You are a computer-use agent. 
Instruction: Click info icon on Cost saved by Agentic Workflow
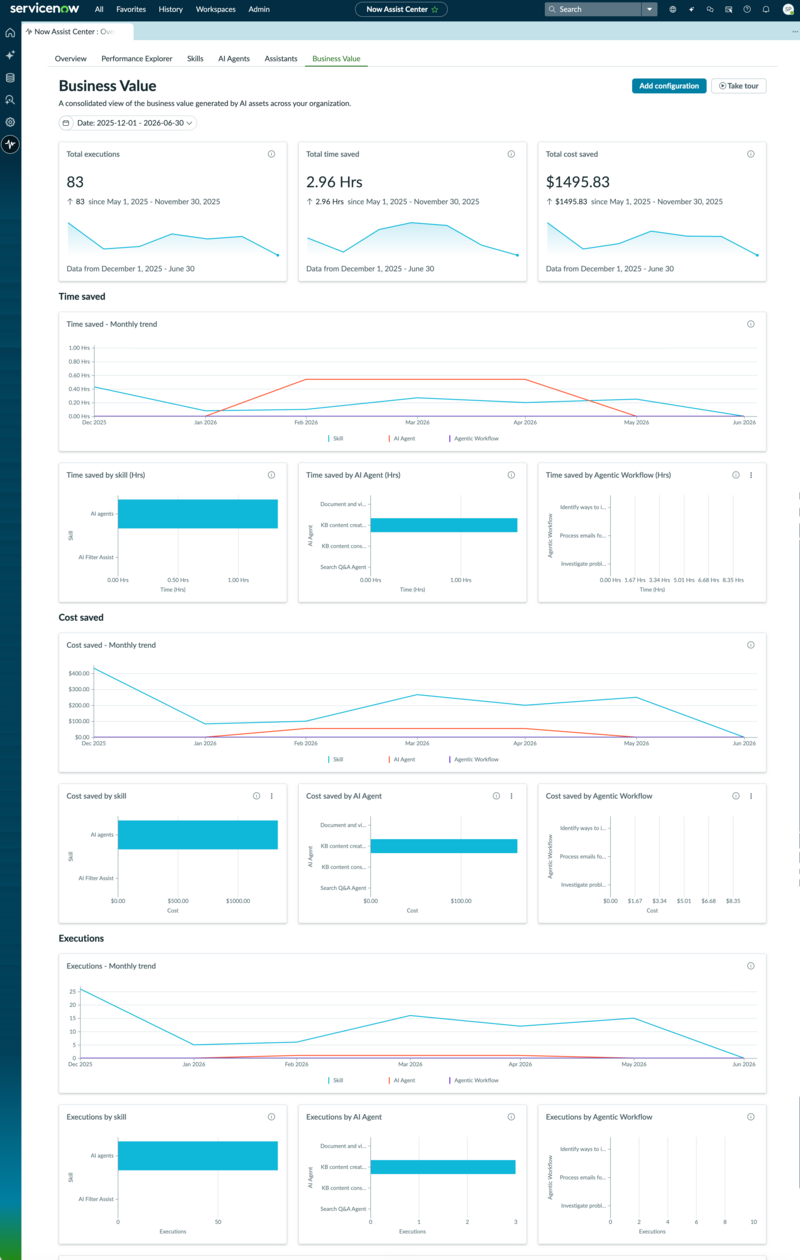click(x=736, y=796)
